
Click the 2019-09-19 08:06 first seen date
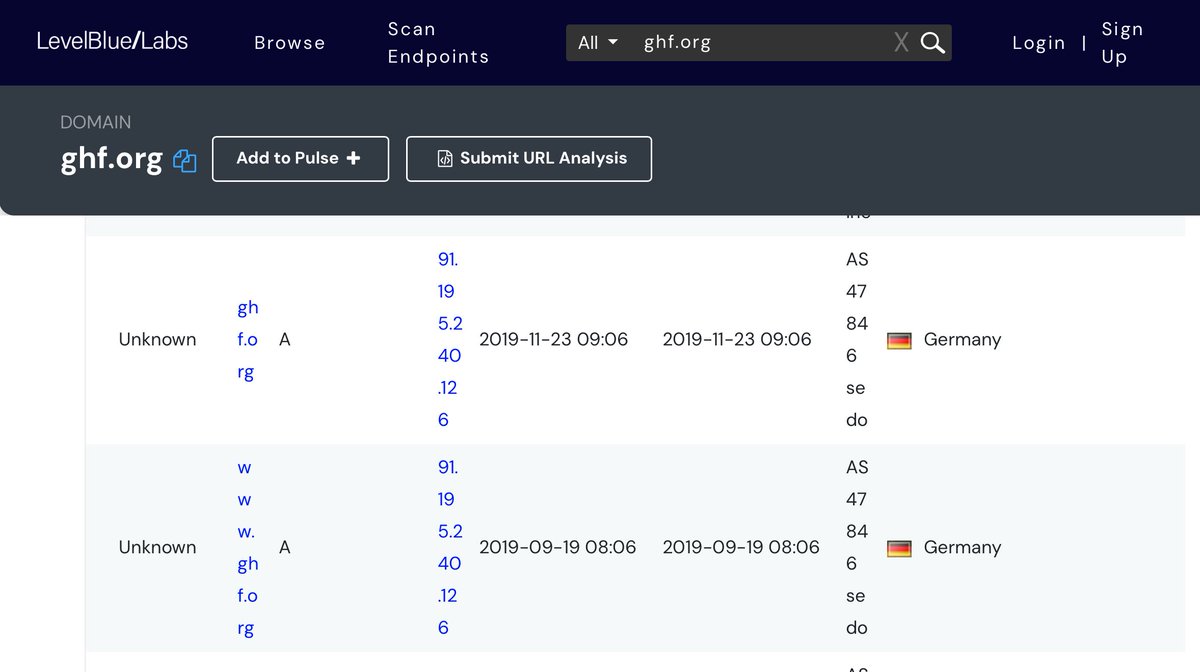(557, 548)
